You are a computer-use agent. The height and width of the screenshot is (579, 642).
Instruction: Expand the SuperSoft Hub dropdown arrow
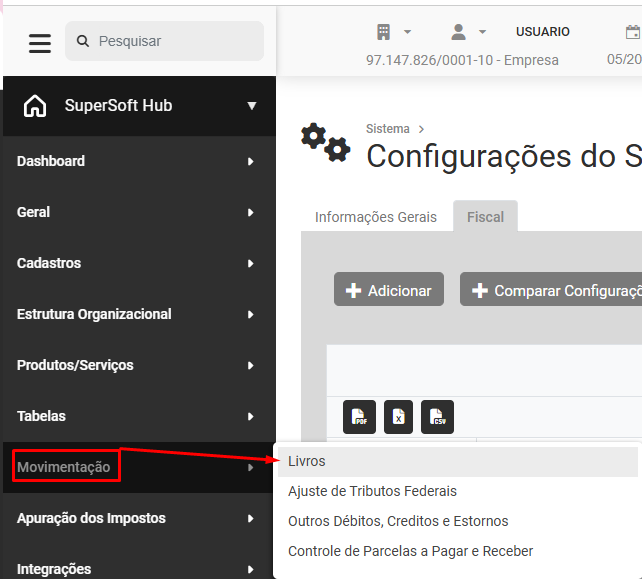252,106
